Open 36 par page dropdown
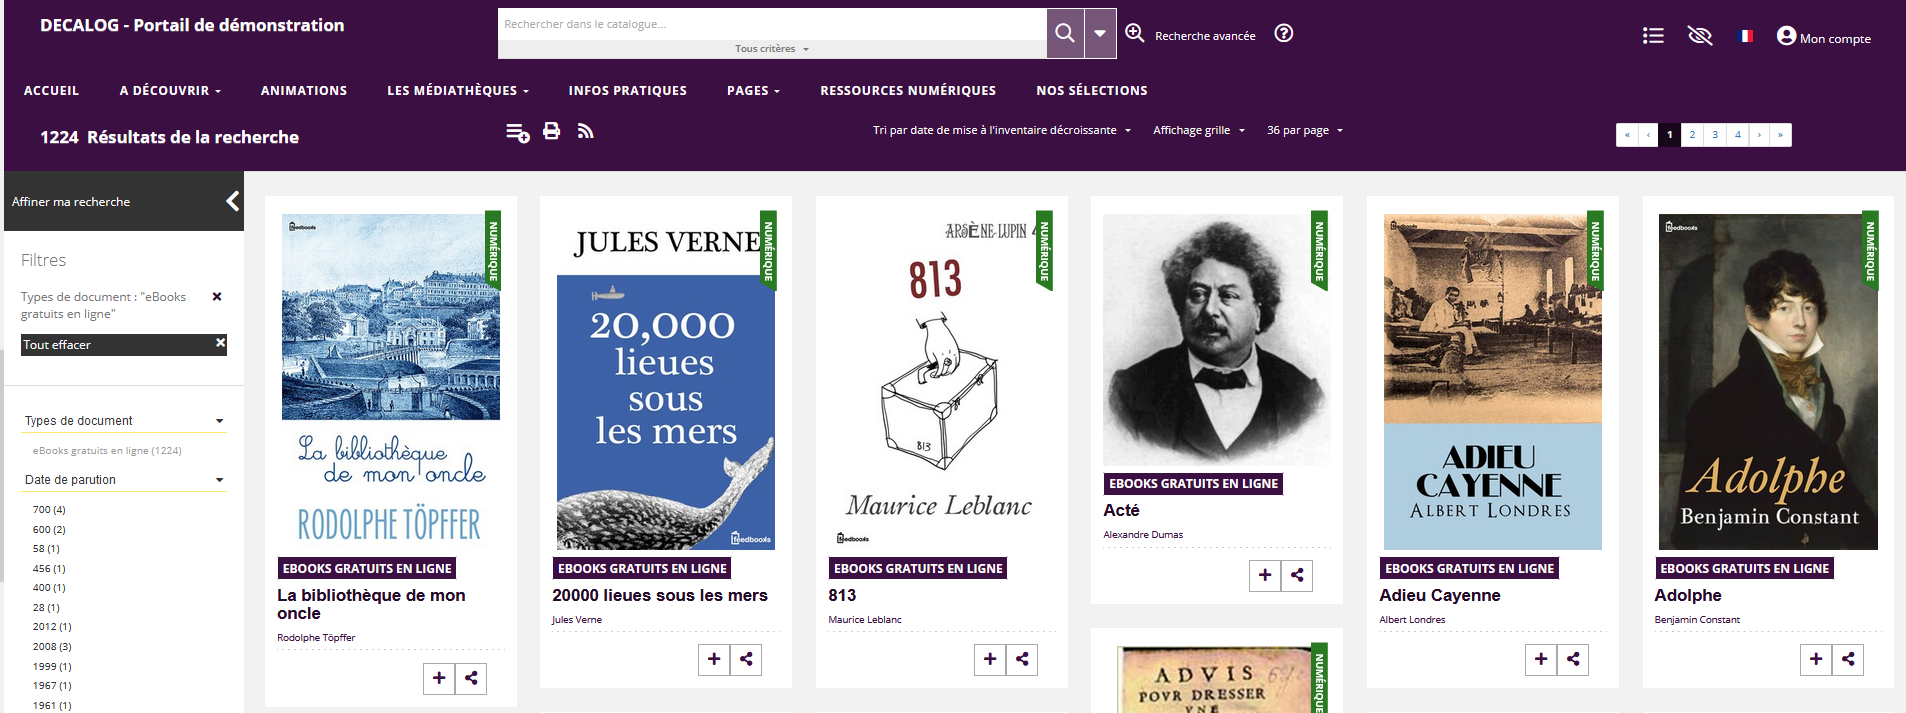Viewport: 1906px width, 713px height. (x=1305, y=130)
